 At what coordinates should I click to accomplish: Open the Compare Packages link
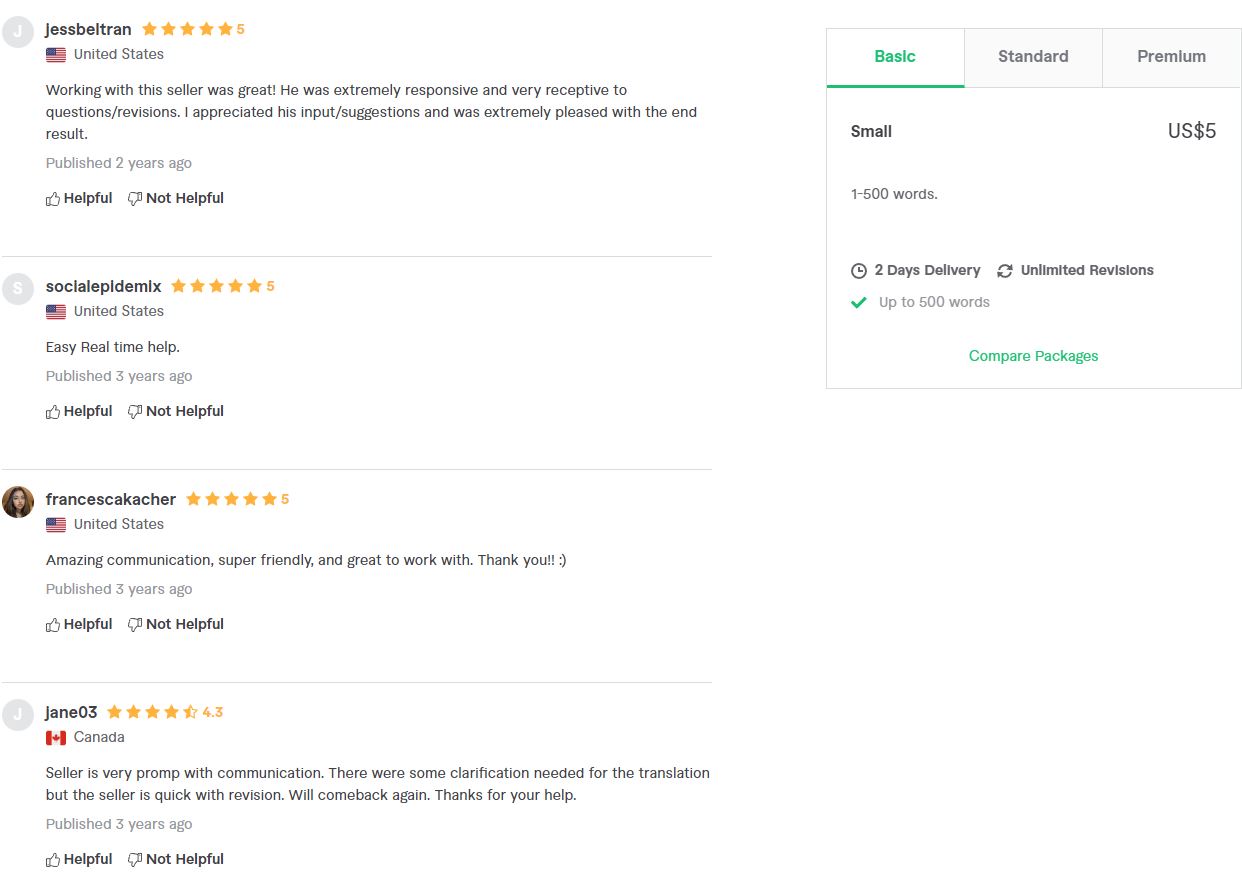click(x=1033, y=356)
